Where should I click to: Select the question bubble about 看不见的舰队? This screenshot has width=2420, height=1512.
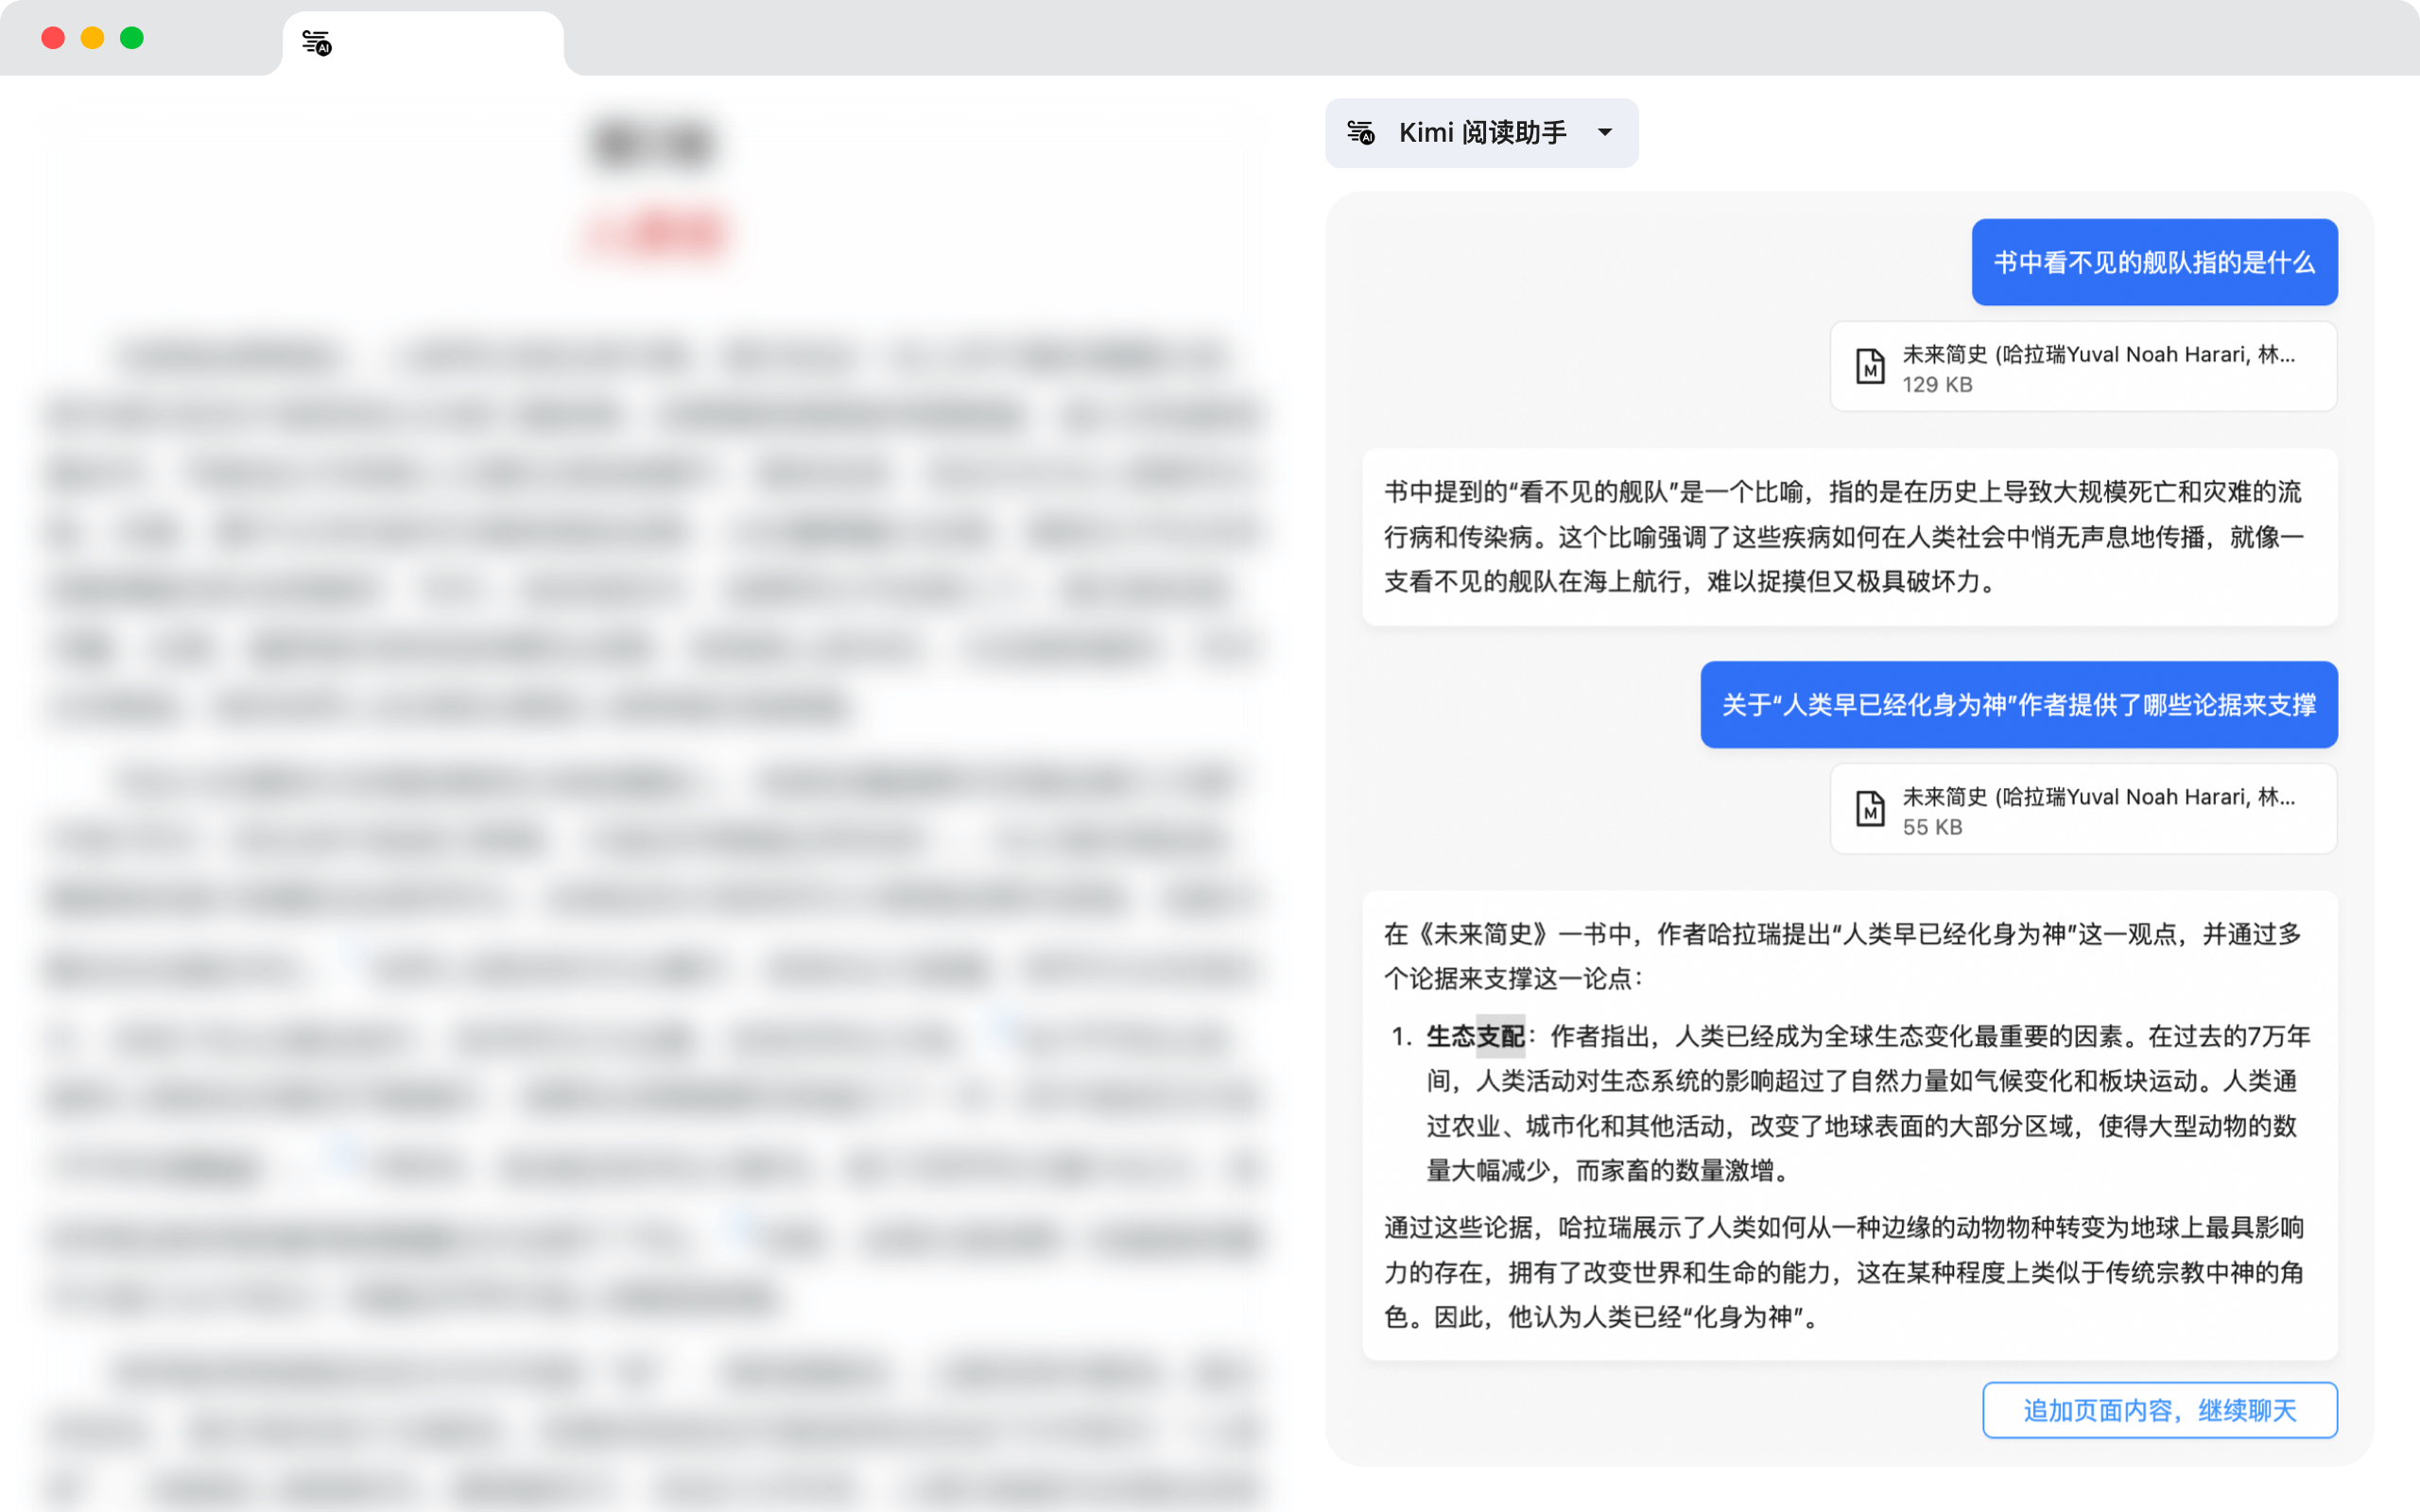pos(2154,262)
